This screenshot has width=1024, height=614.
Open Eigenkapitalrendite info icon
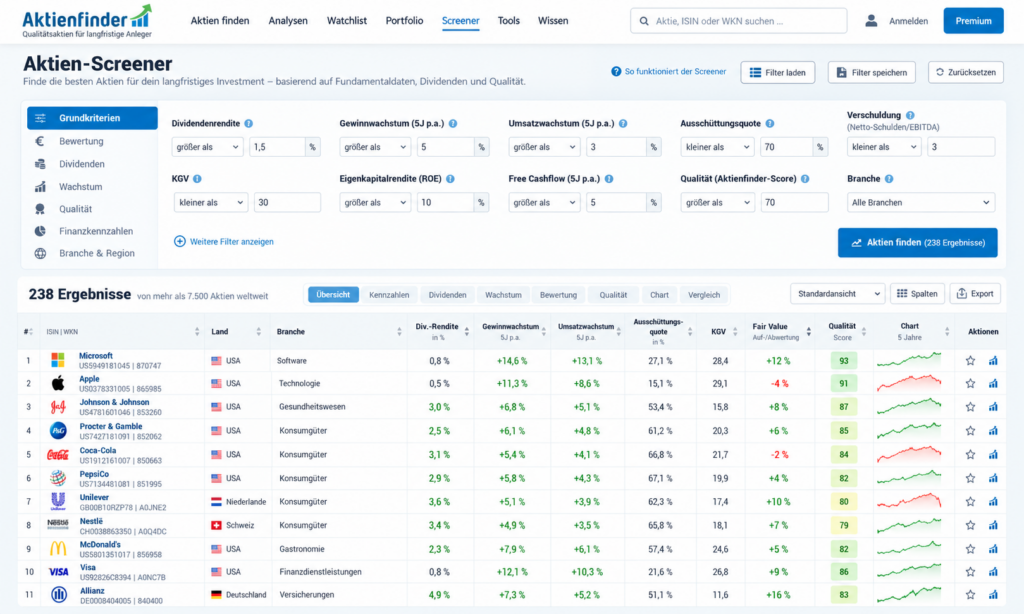[451, 179]
